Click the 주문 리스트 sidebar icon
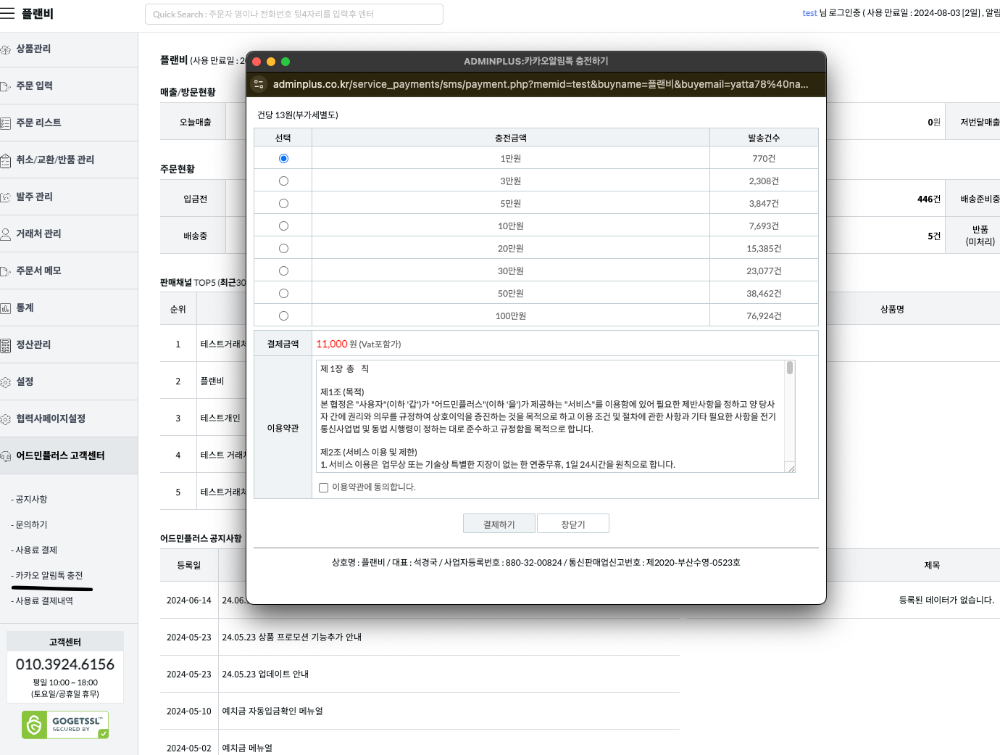 (x=5, y=123)
